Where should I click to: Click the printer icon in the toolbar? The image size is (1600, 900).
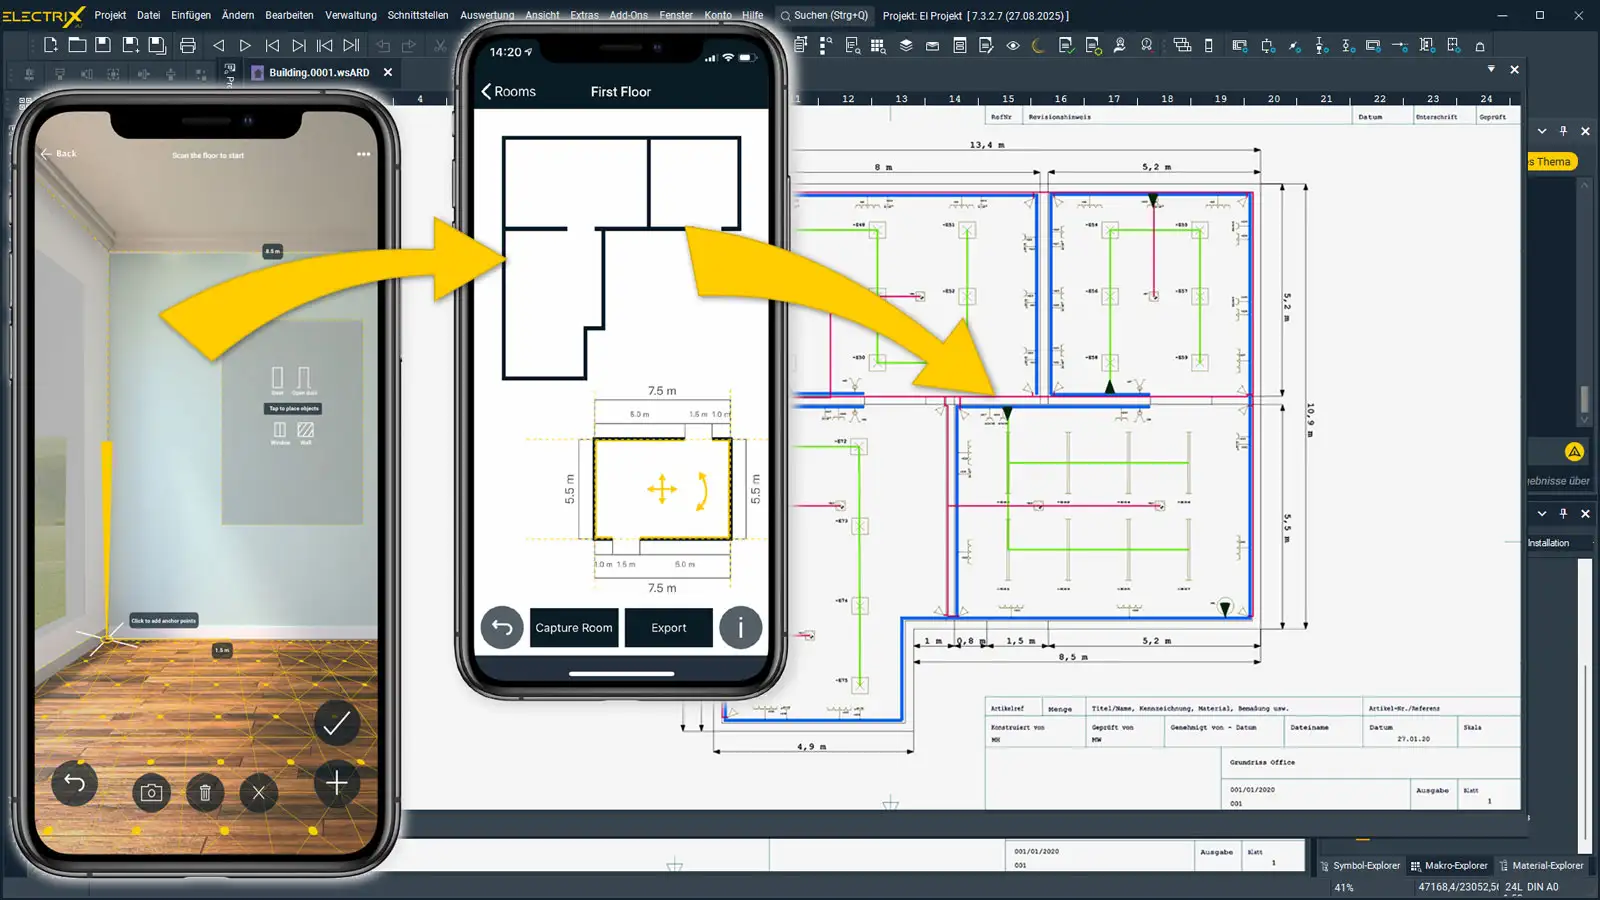[187, 45]
